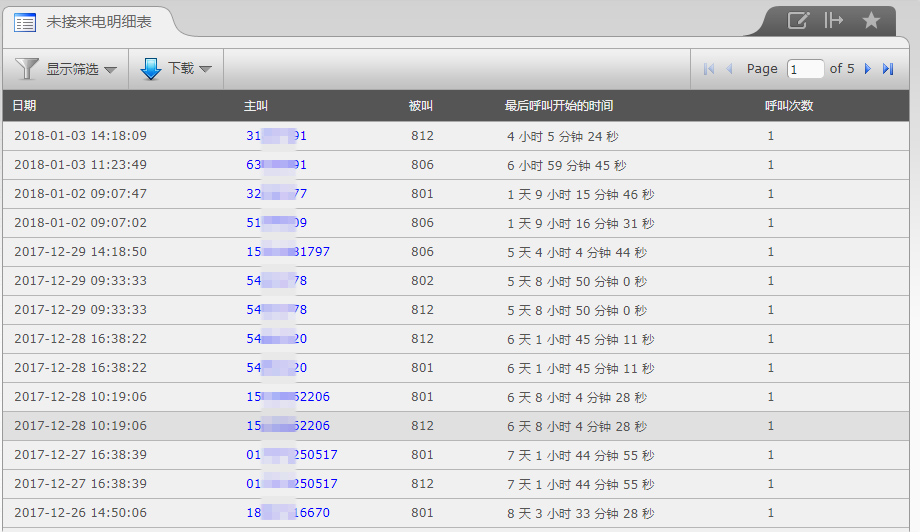The image size is (920, 532).
Task: Expand the 显示筛选 dropdown arrow
Action: click(x=110, y=70)
